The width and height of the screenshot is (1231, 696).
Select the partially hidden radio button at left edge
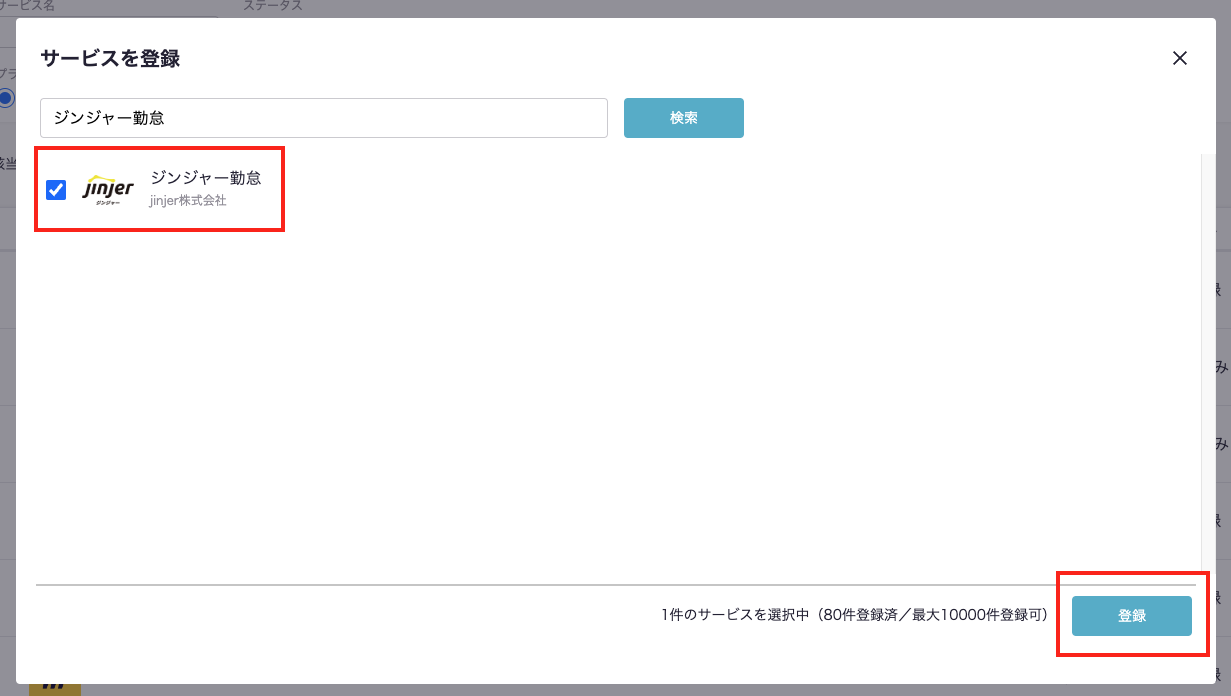[6, 98]
